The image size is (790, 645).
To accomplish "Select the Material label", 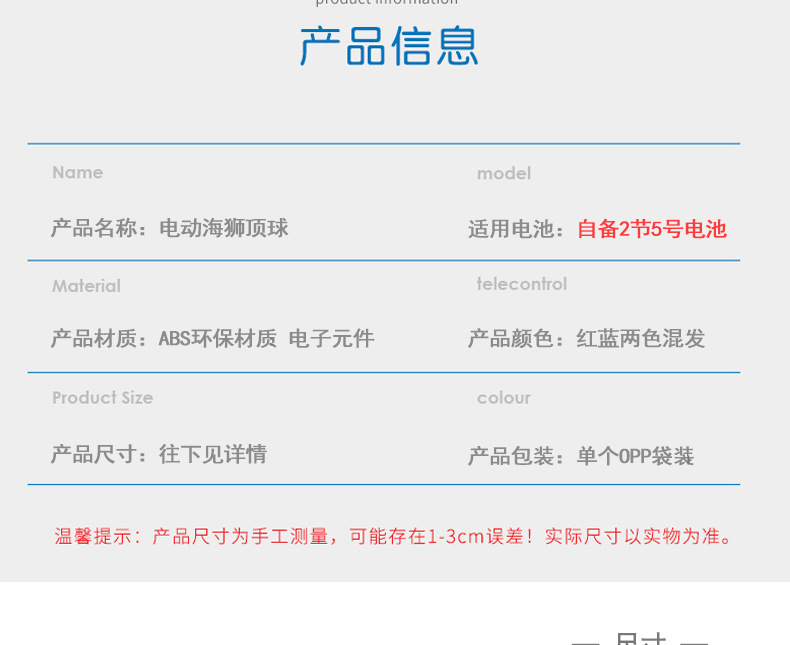I will (87, 286).
